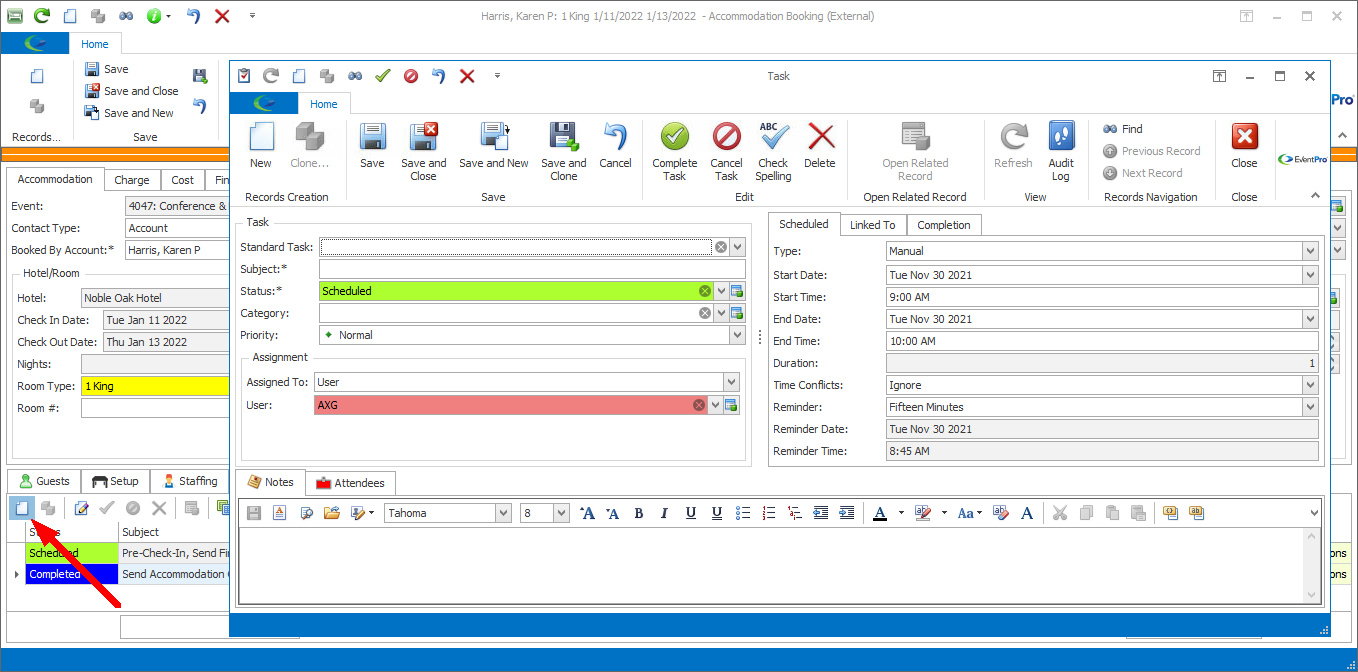
Task: Open the Start Date dropdown calendar
Action: tap(1310, 275)
